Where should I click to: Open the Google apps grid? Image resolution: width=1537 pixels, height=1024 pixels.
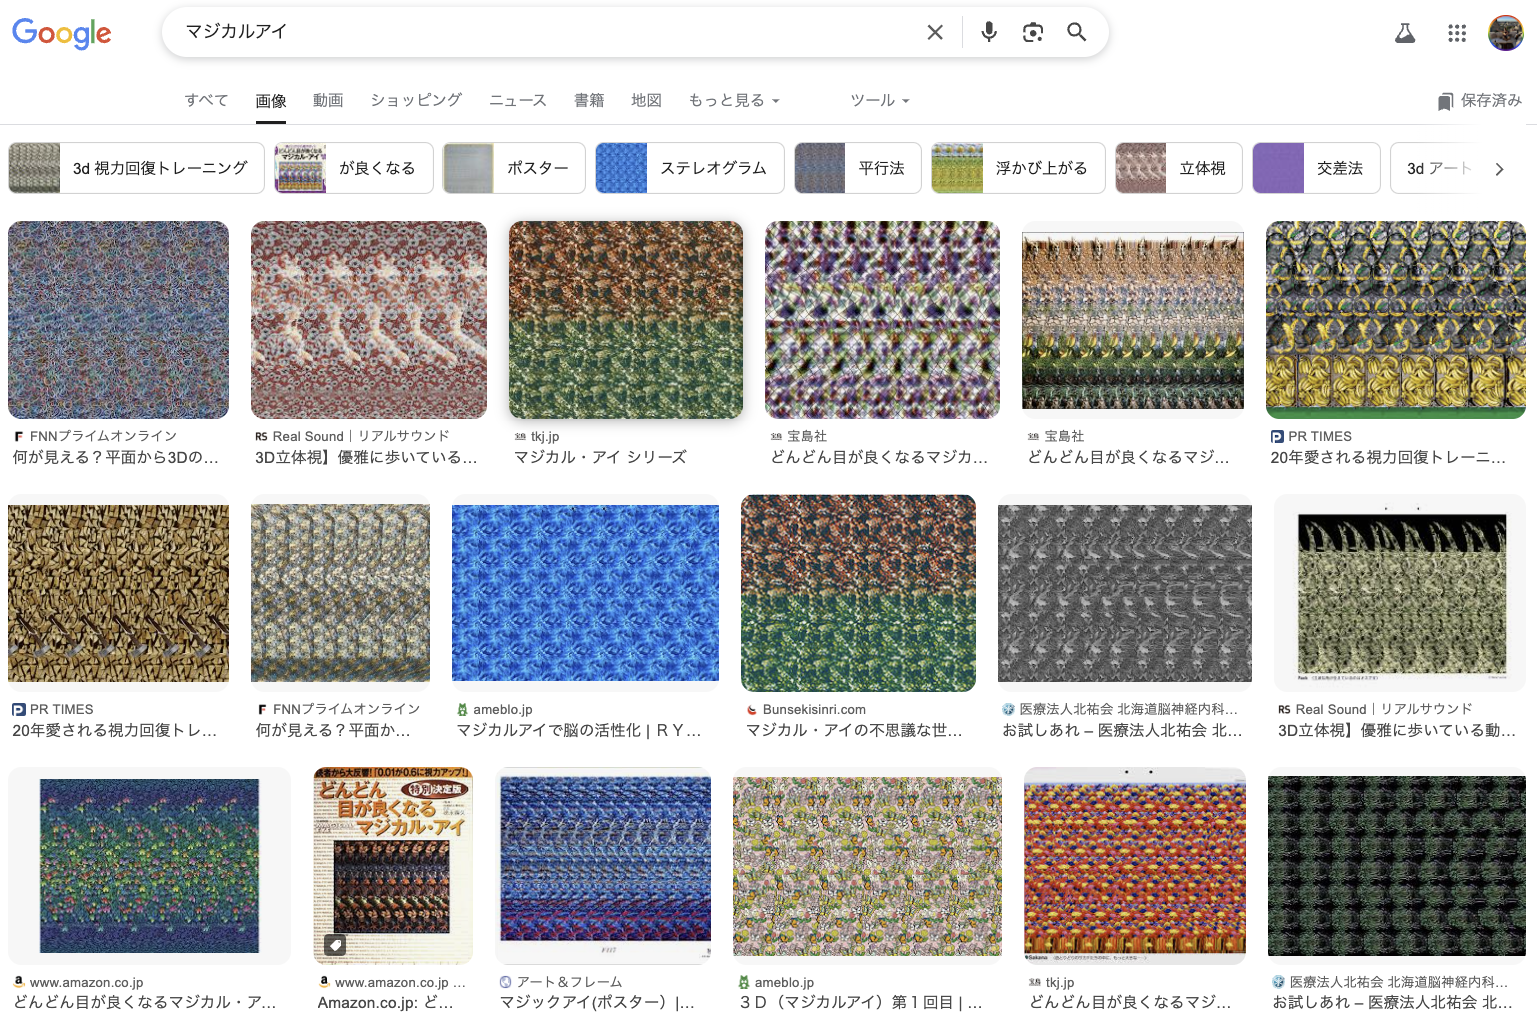click(1457, 34)
